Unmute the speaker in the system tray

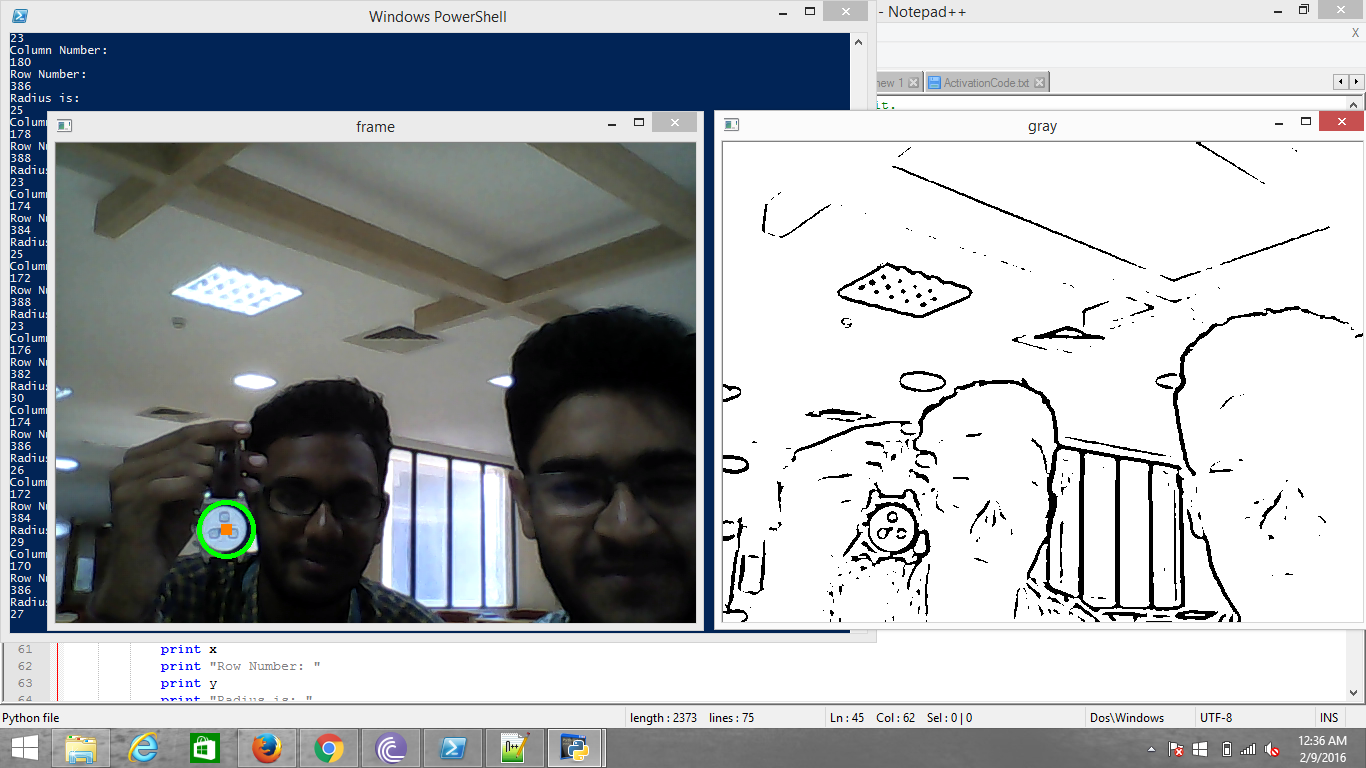click(x=1270, y=749)
